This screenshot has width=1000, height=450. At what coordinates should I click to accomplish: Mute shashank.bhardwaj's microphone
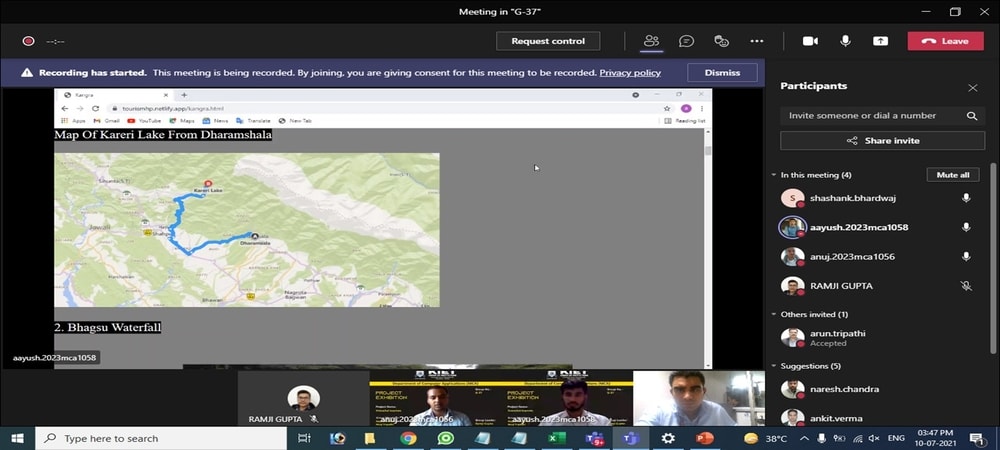pos(966,198)
